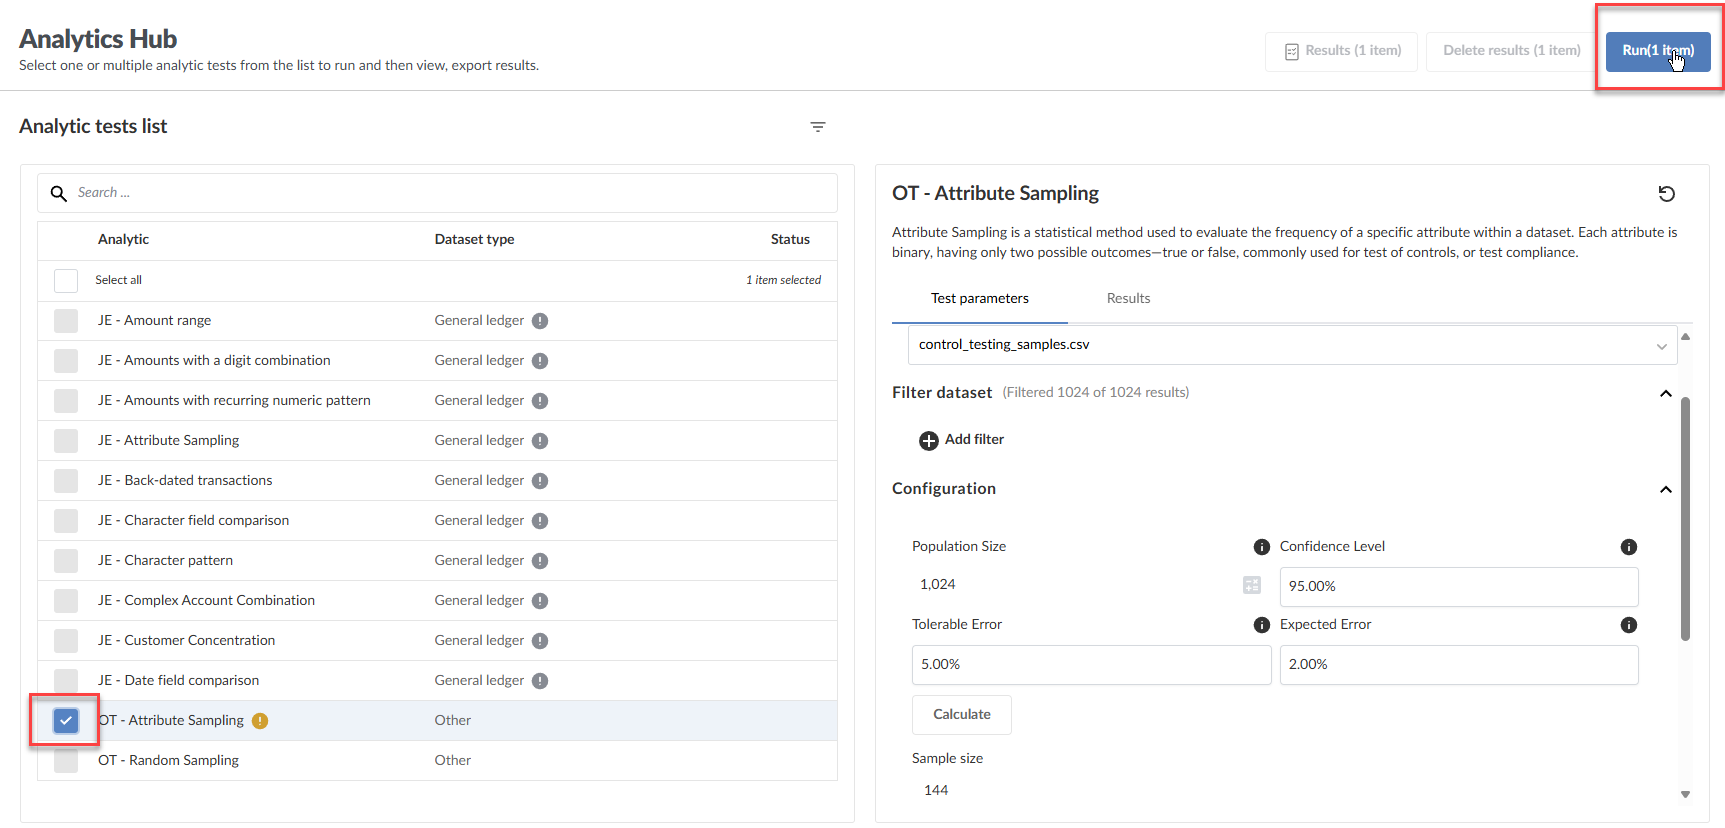Click the '1 item selected' text

click(783, 281)
